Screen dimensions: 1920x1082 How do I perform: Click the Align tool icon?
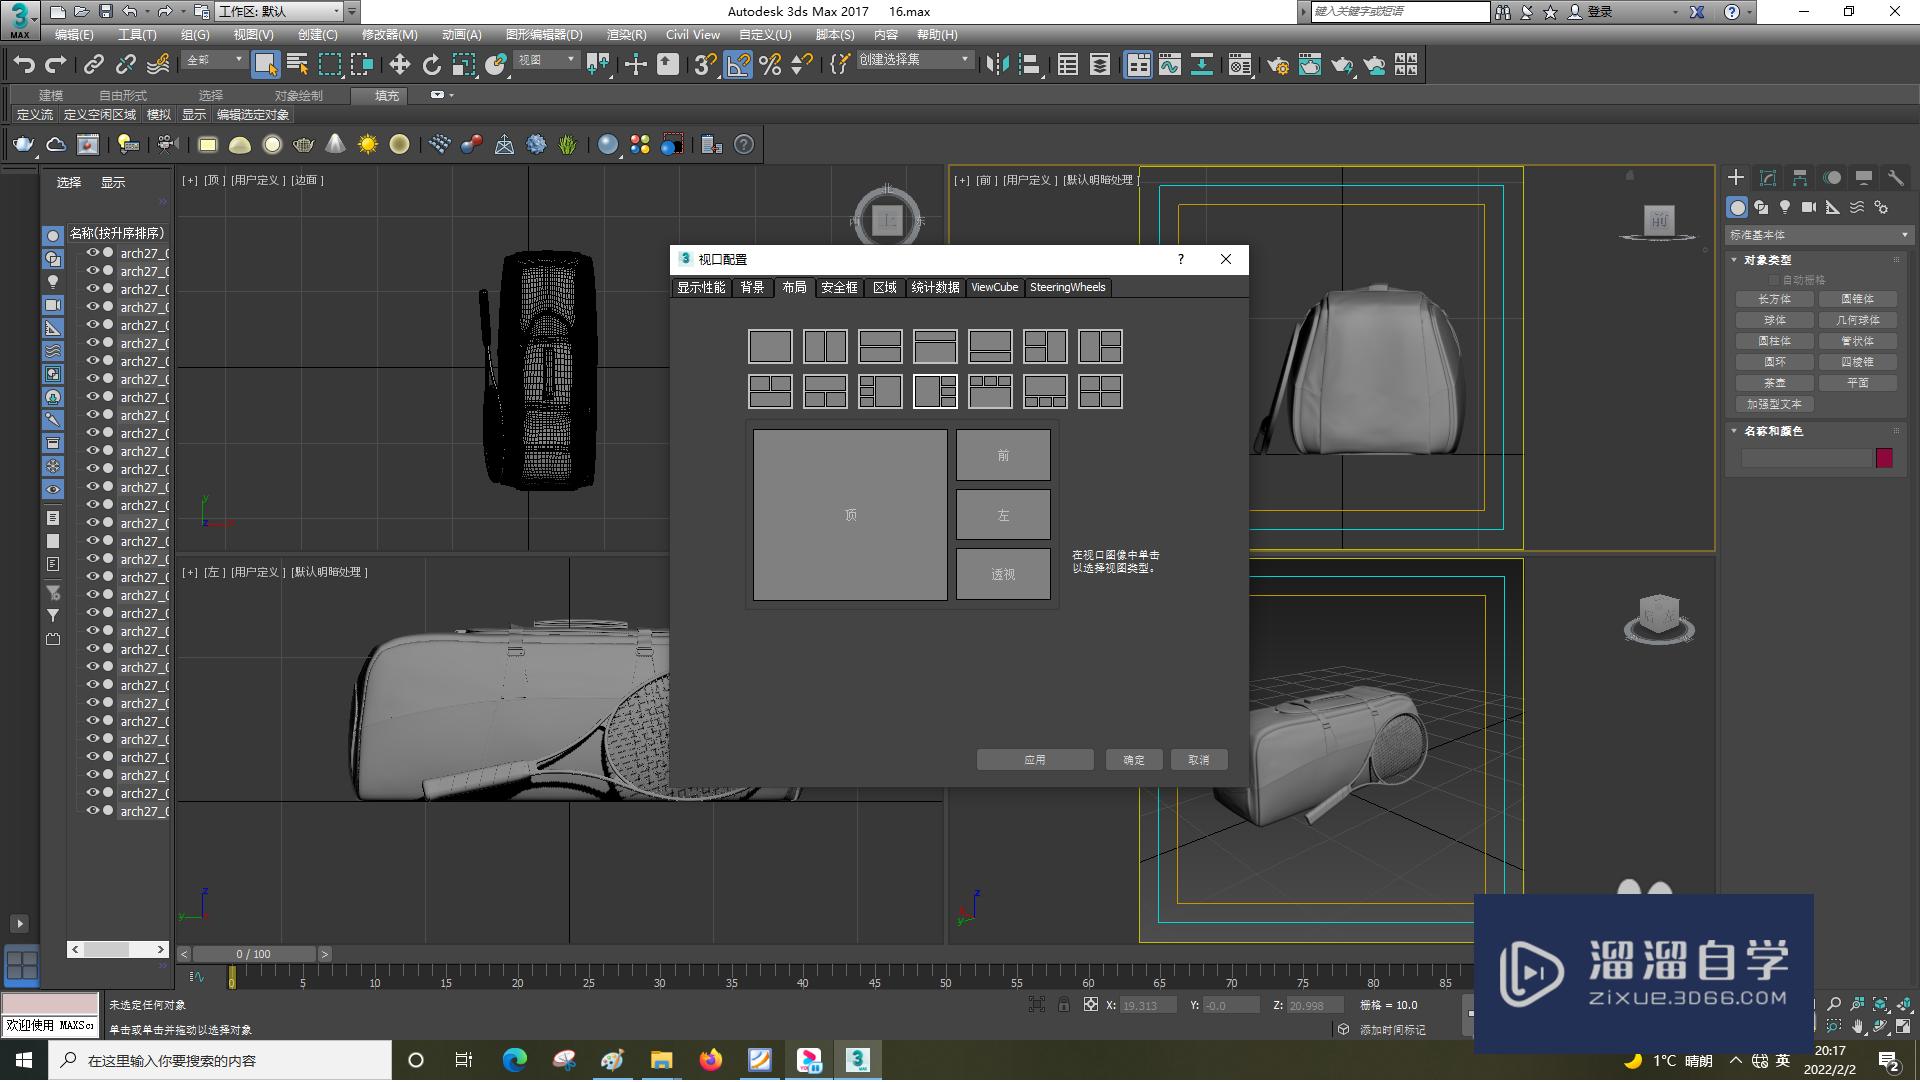(x=1029, y=65)
